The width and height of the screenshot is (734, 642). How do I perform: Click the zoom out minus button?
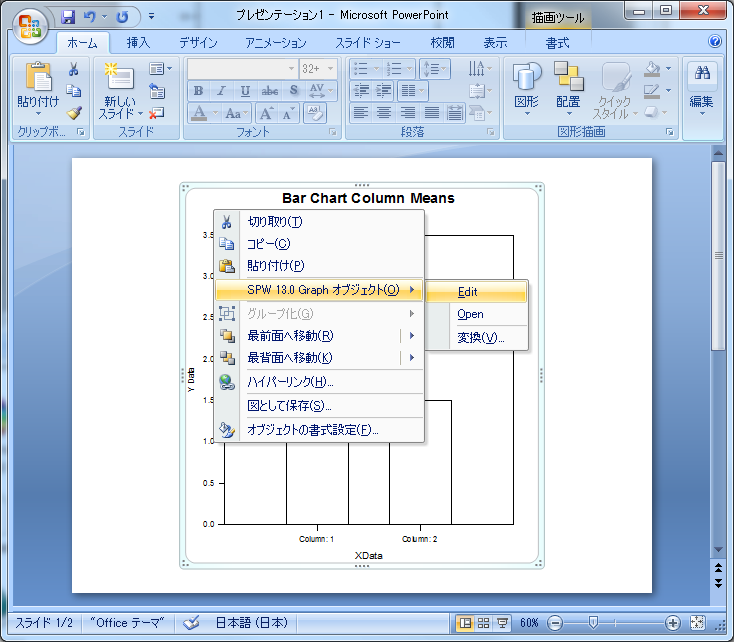click(x=555, y=623)
